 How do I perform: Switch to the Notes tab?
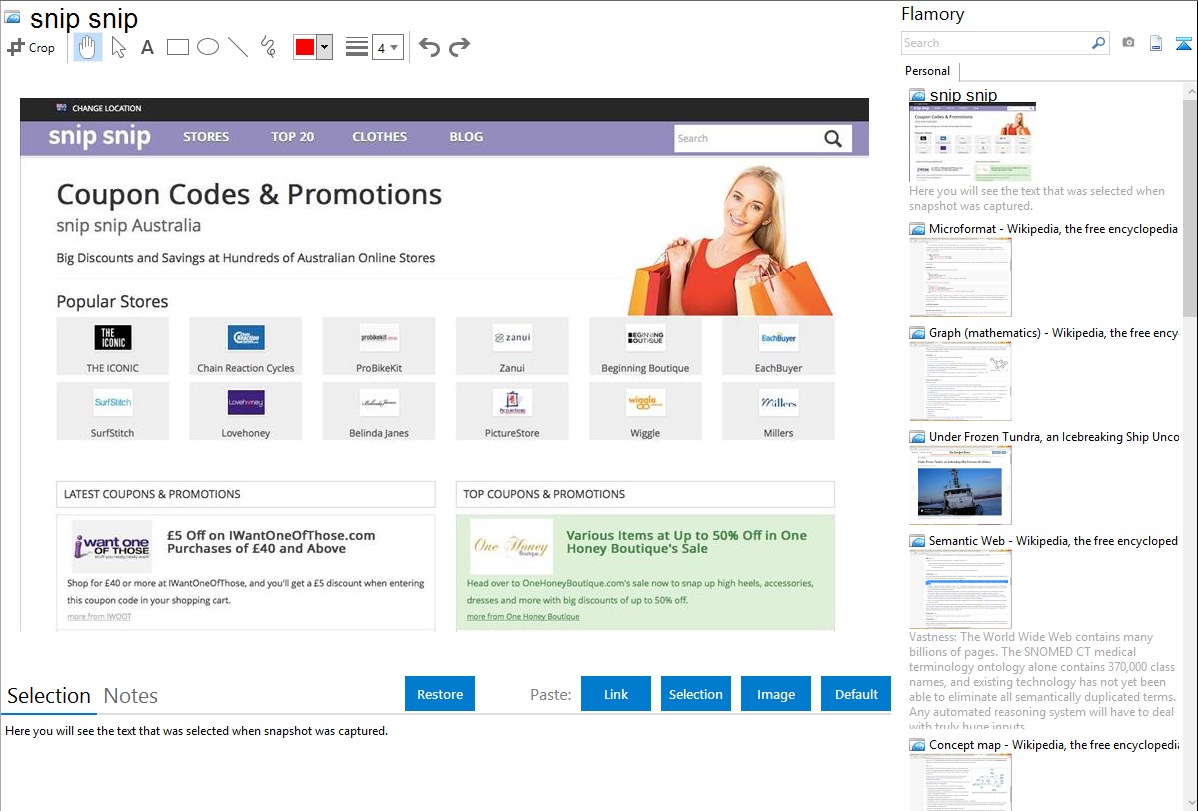point(131,696)
